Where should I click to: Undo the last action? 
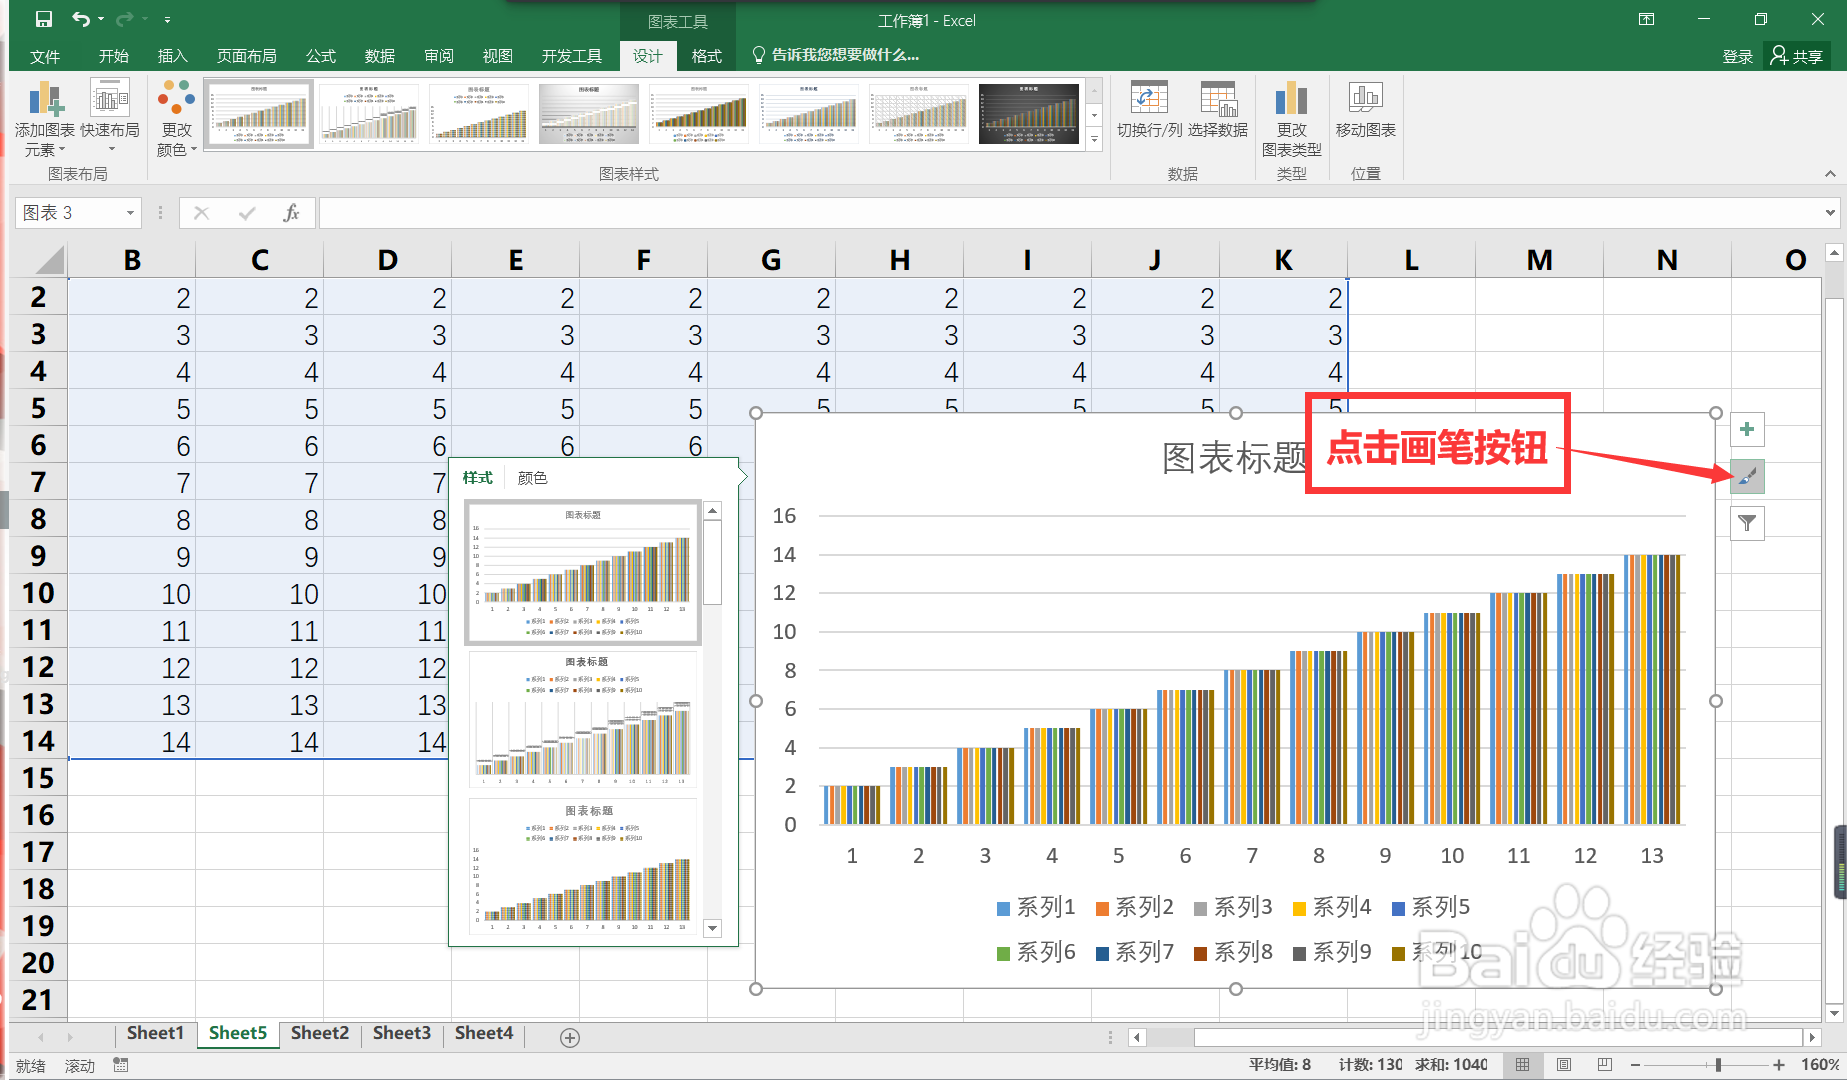coord(81,19)
